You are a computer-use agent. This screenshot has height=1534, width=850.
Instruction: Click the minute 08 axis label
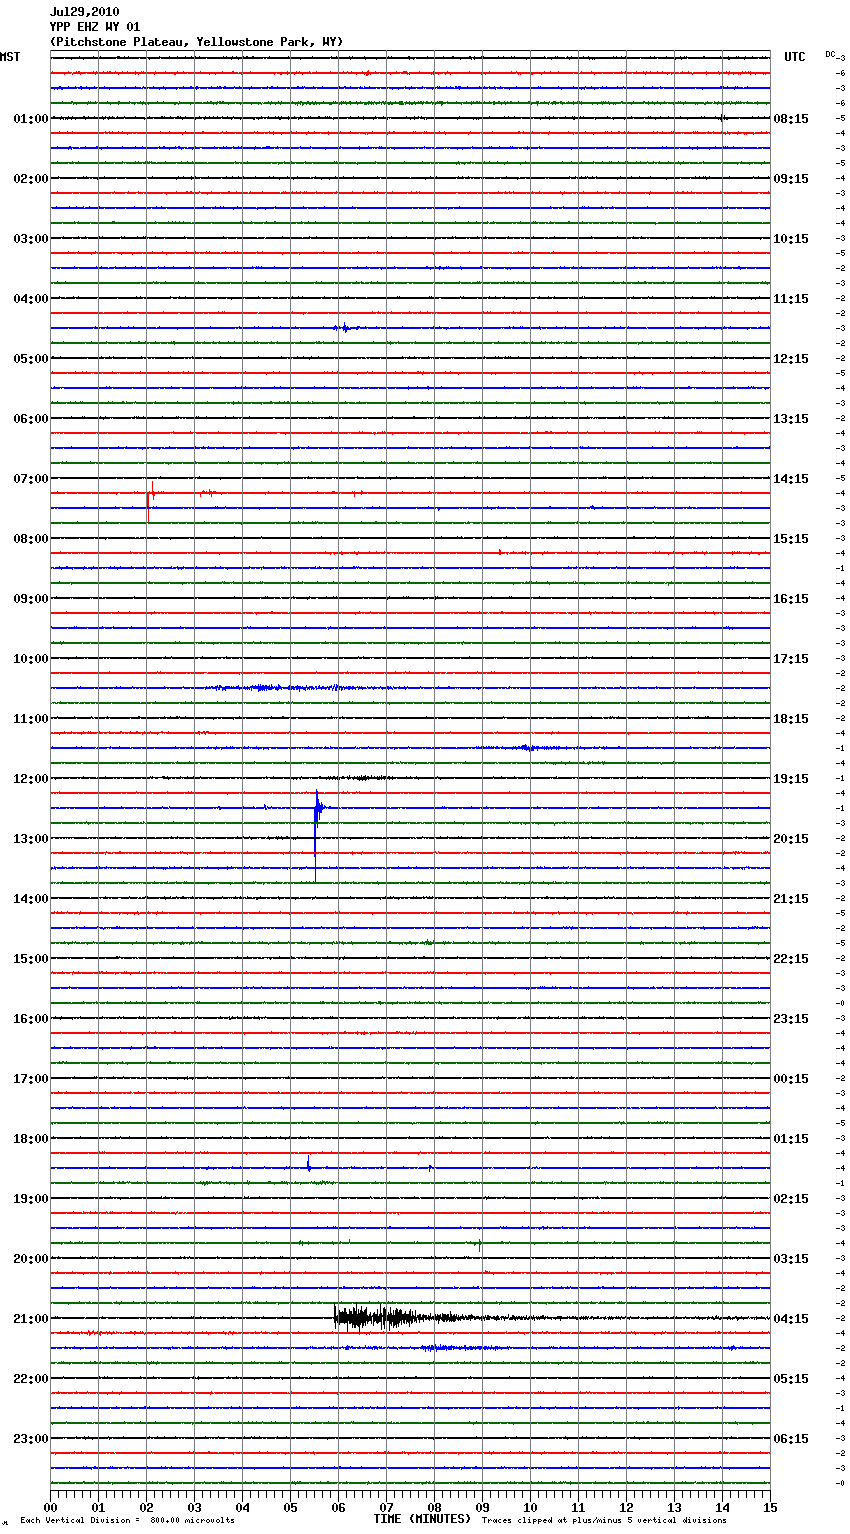click(x=434, y=1507)
